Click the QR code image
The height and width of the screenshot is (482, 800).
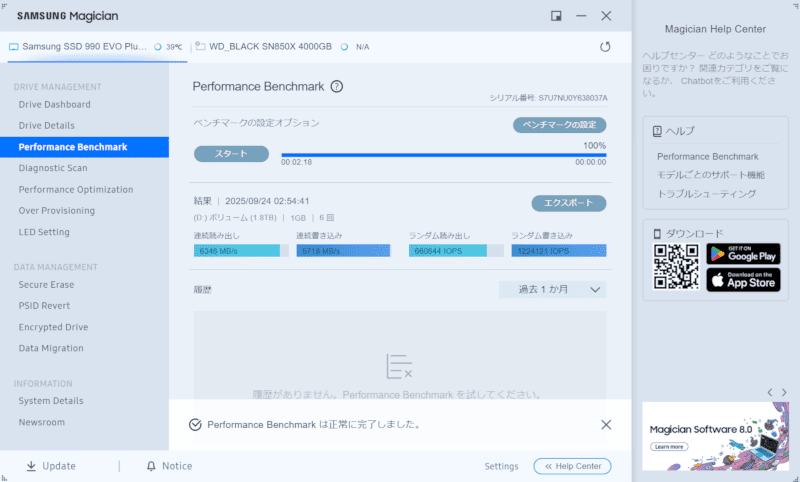tap(677, 267)
